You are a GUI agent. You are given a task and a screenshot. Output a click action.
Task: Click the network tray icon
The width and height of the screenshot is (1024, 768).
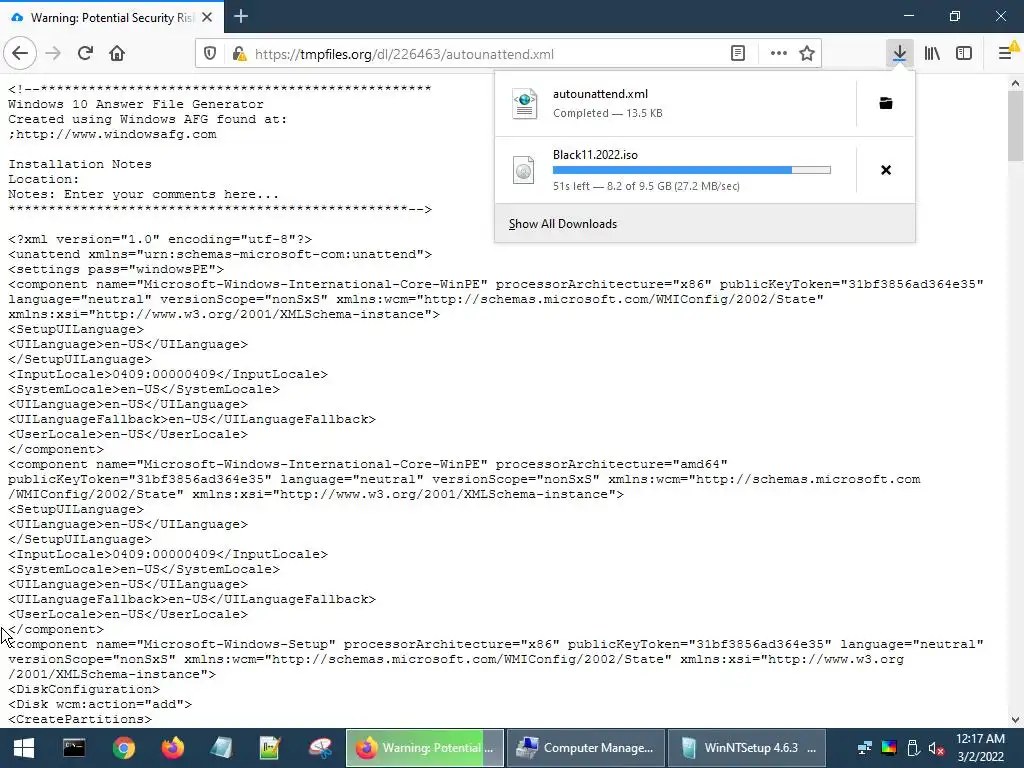coord(865,748)
